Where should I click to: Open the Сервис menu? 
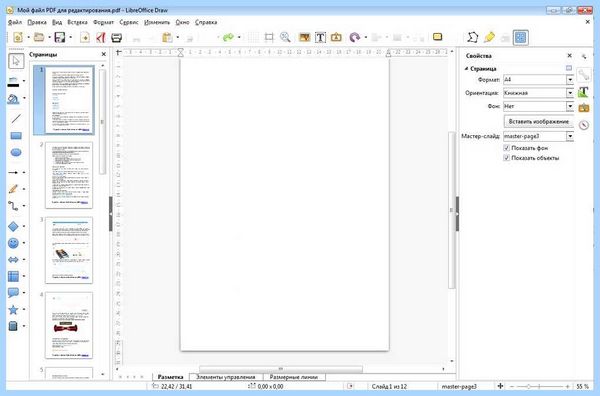129,22
